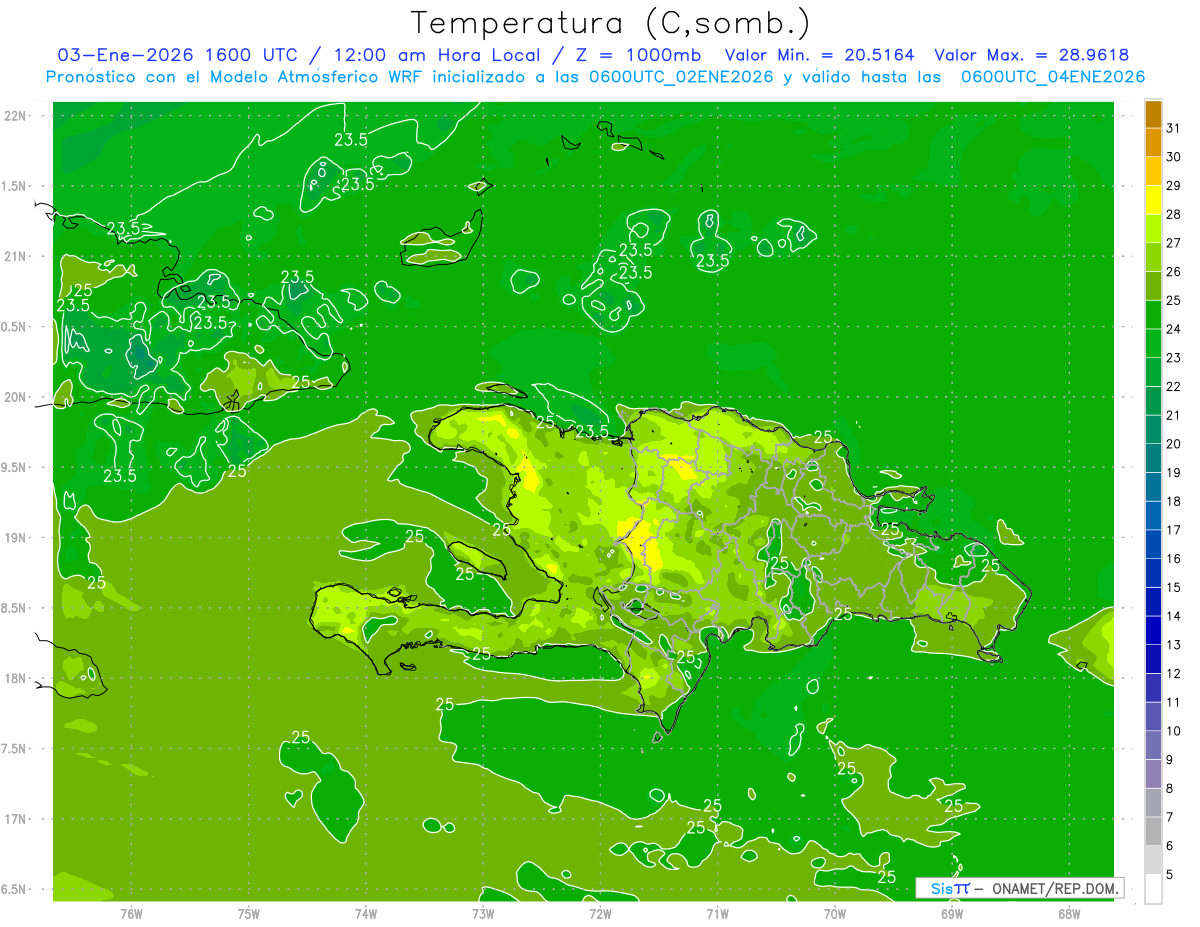Click the 71W longitude axis label

(x=717, y=914)
